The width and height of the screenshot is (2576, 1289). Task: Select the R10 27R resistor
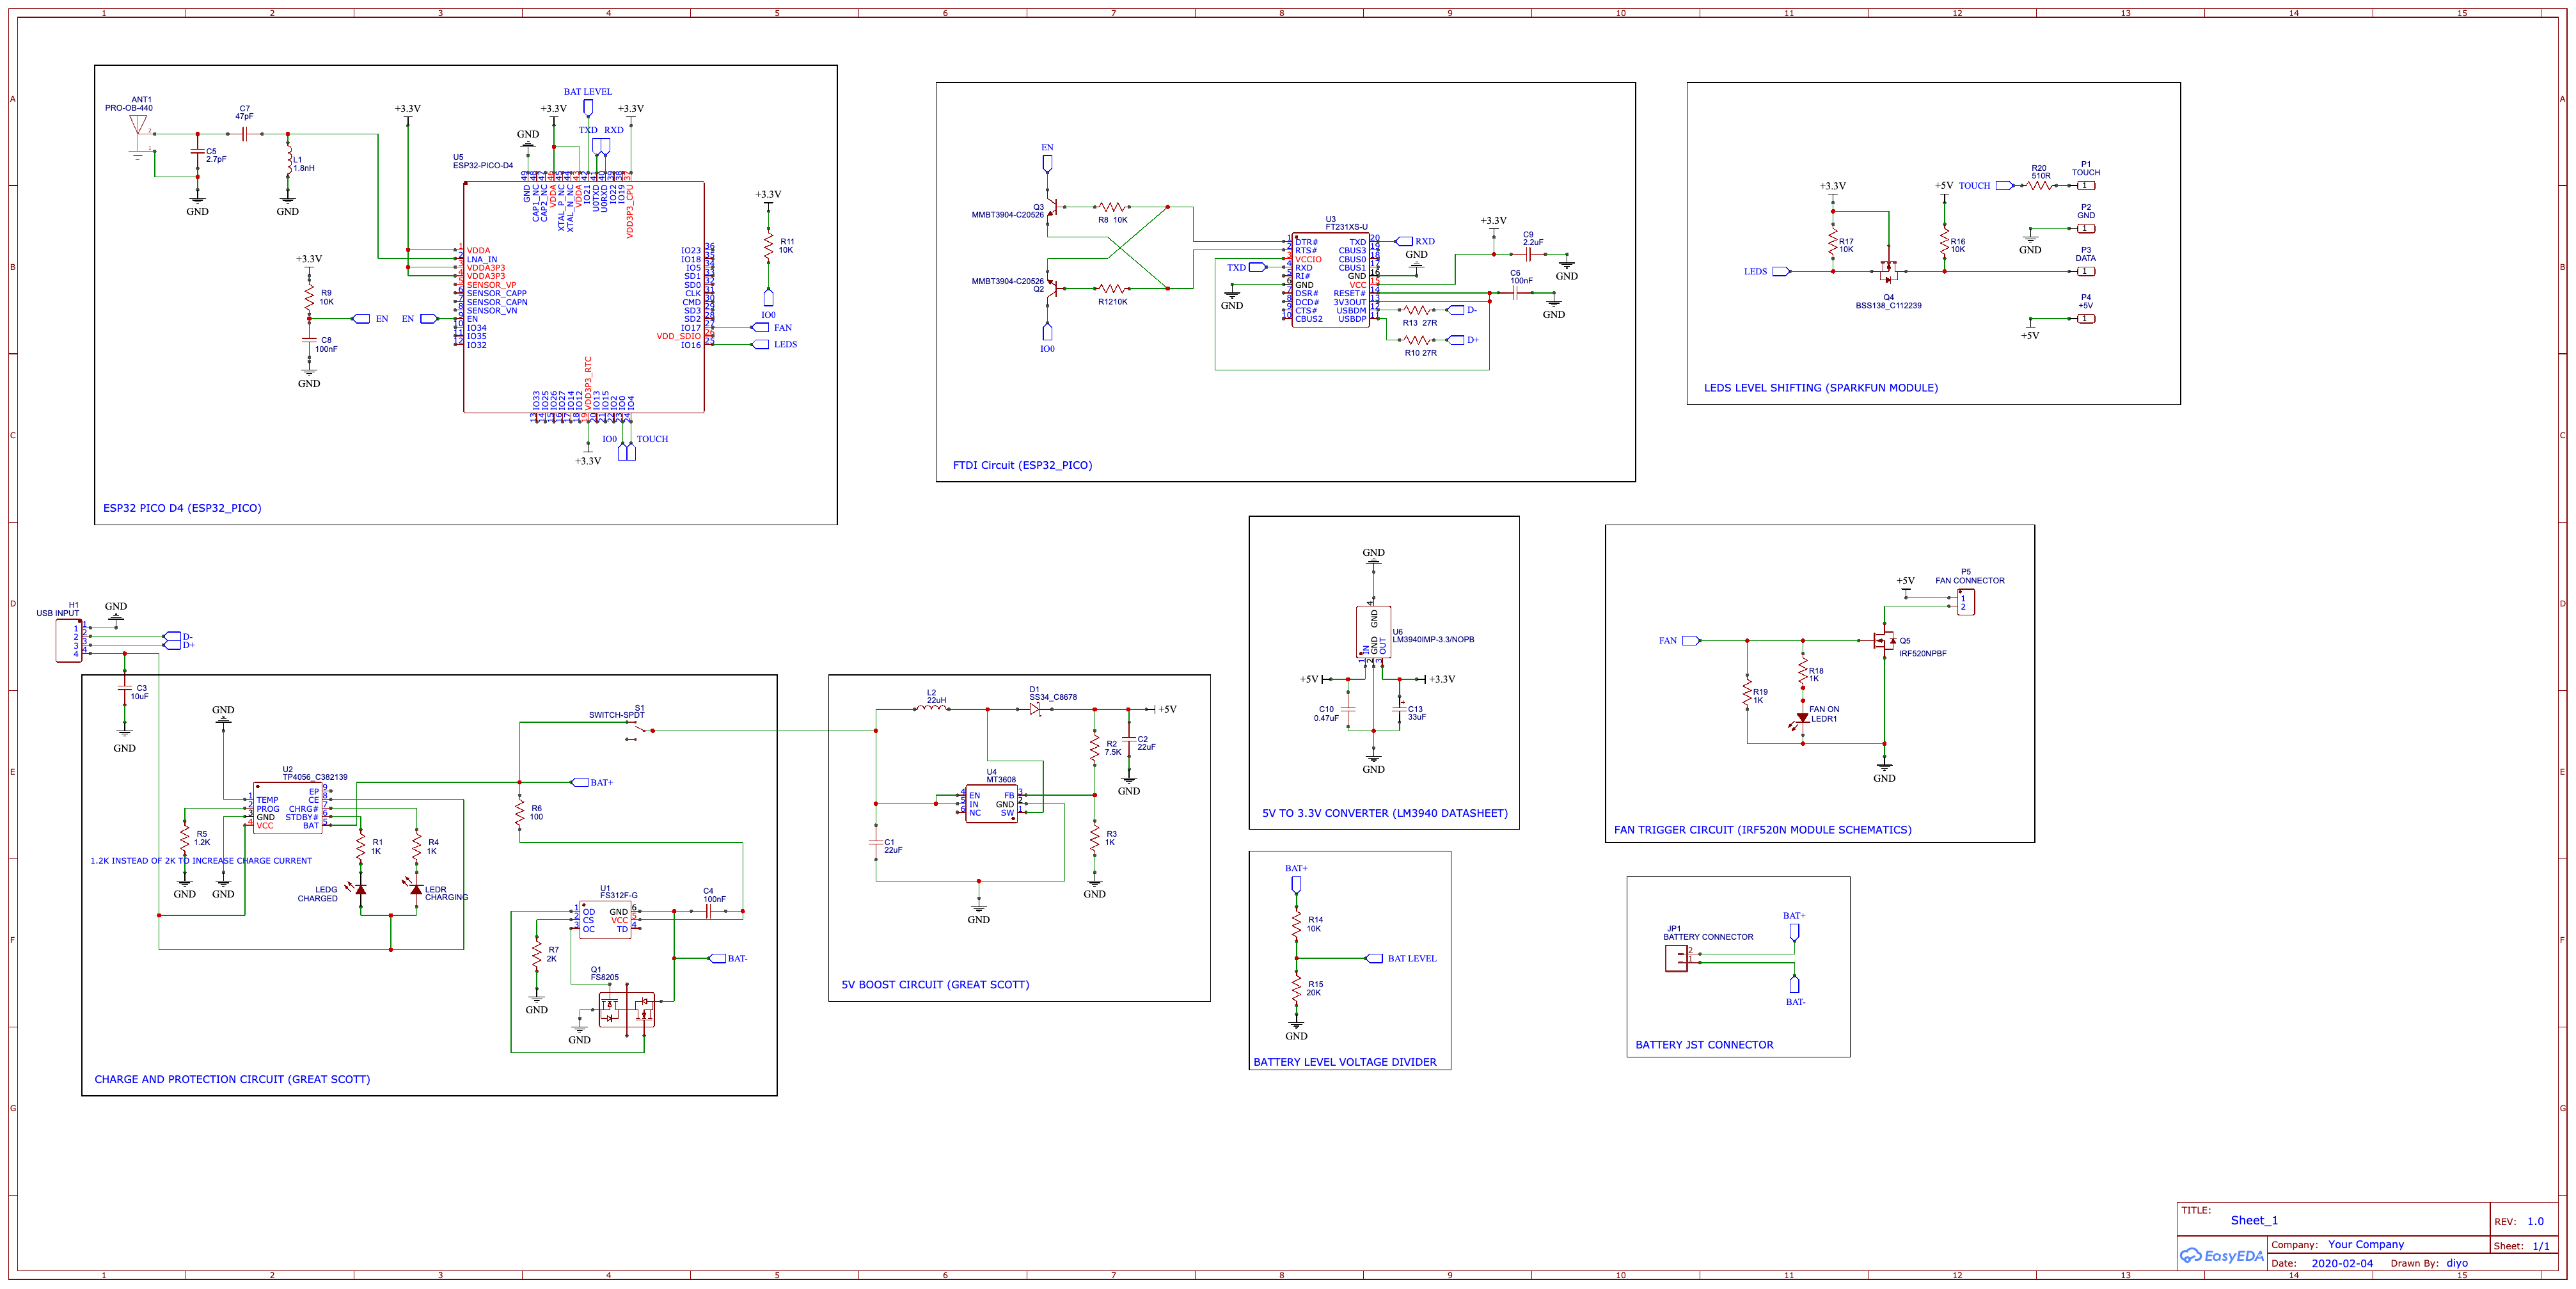point(1416,340)
